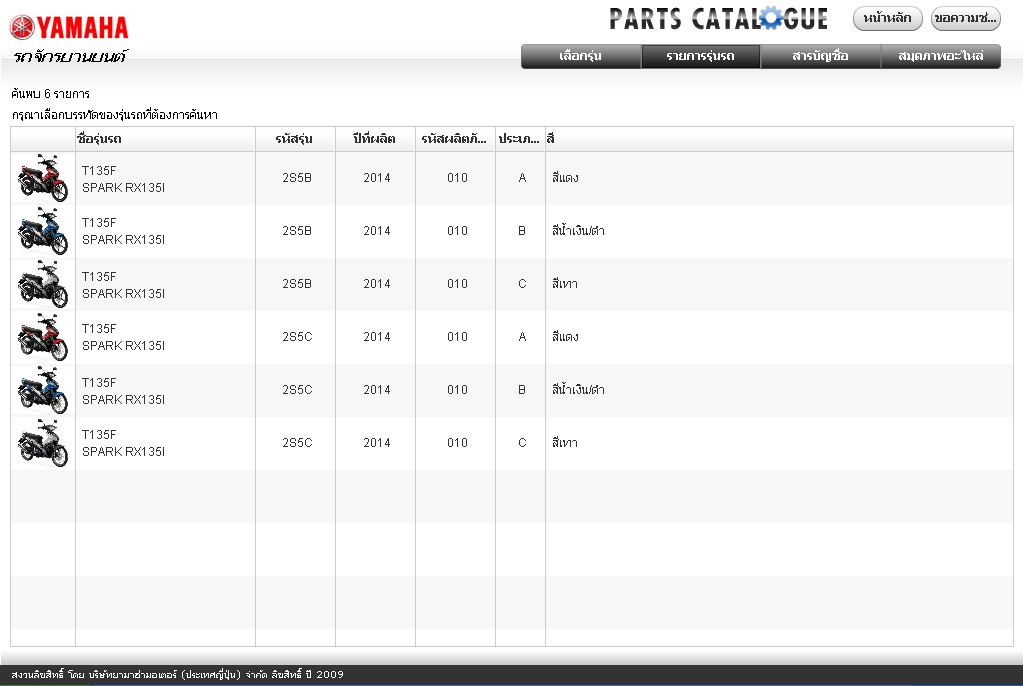Click type letter B in the 2S5C row

pos(522,389)
